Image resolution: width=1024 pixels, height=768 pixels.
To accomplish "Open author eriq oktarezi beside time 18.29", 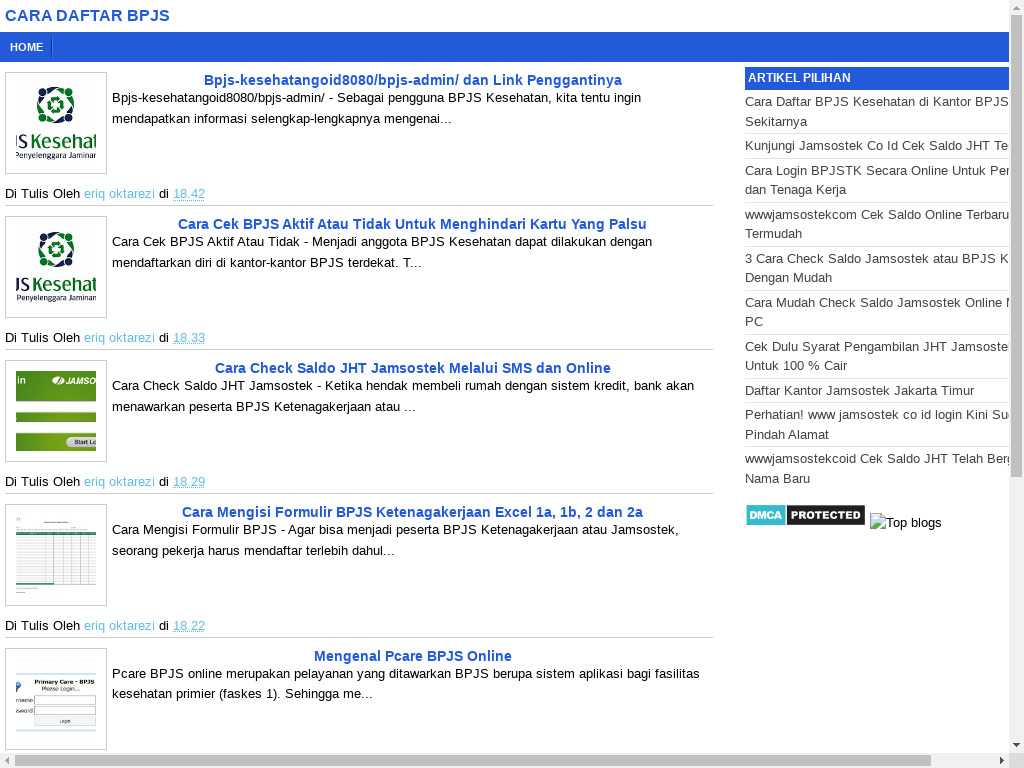I will 119,482.
